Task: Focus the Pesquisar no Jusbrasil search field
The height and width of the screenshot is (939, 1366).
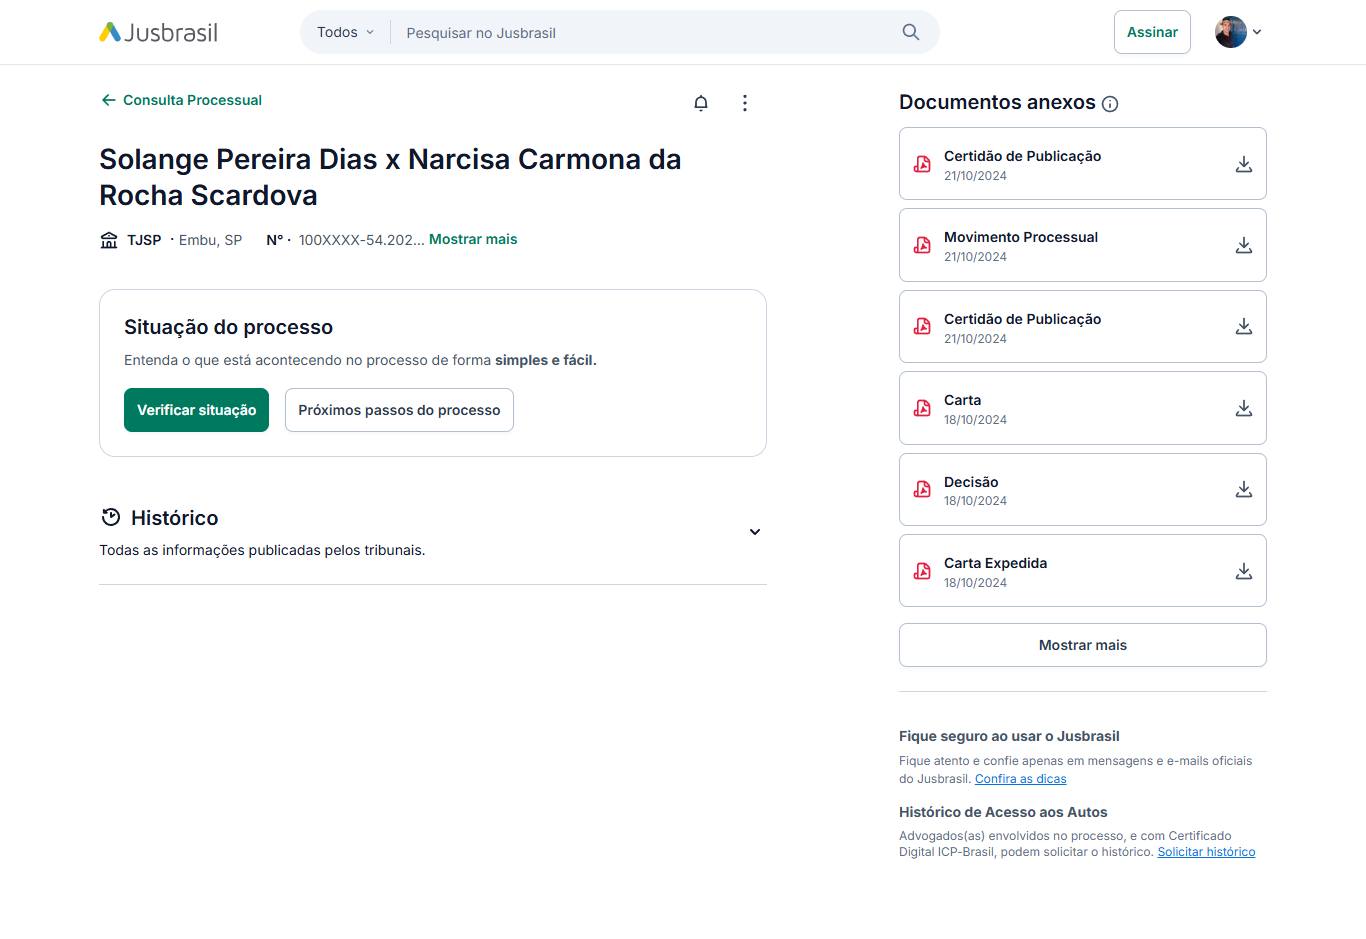Action: [640, 33]
